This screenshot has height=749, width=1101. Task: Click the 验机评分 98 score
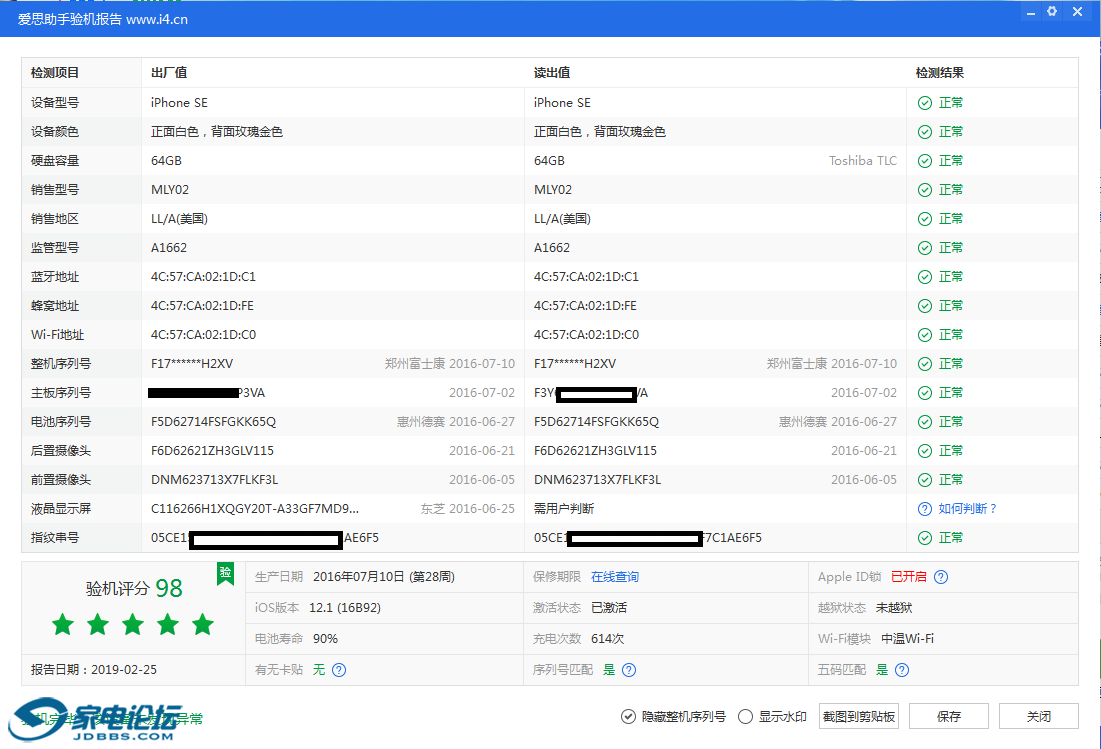pyautogui.click(x=134, y=588)
